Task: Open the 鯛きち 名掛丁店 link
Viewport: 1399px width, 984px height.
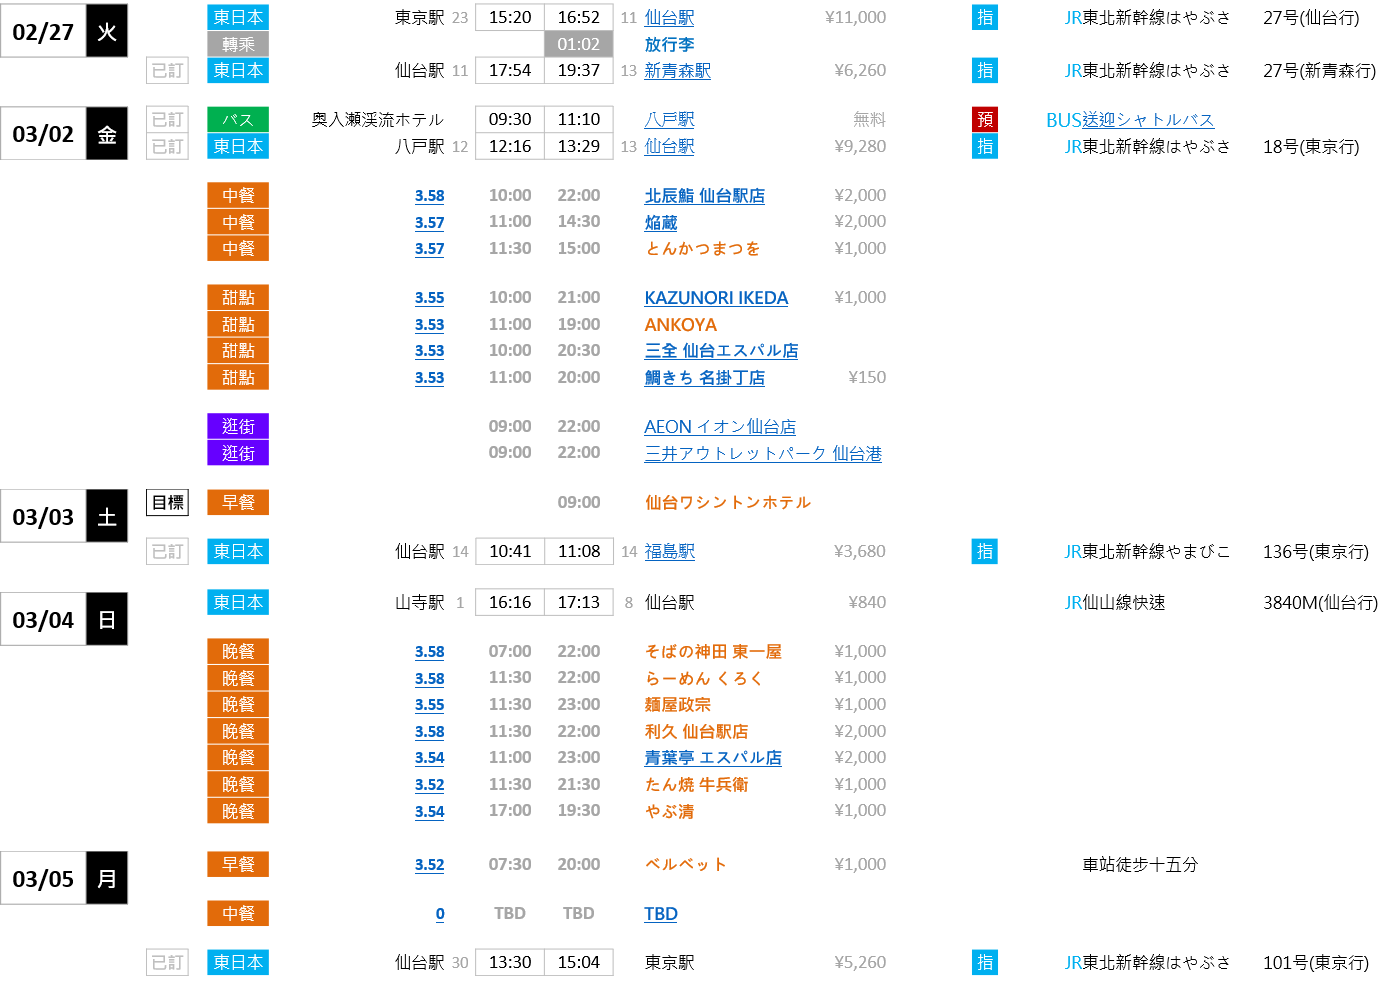Action: click(704, 377)
